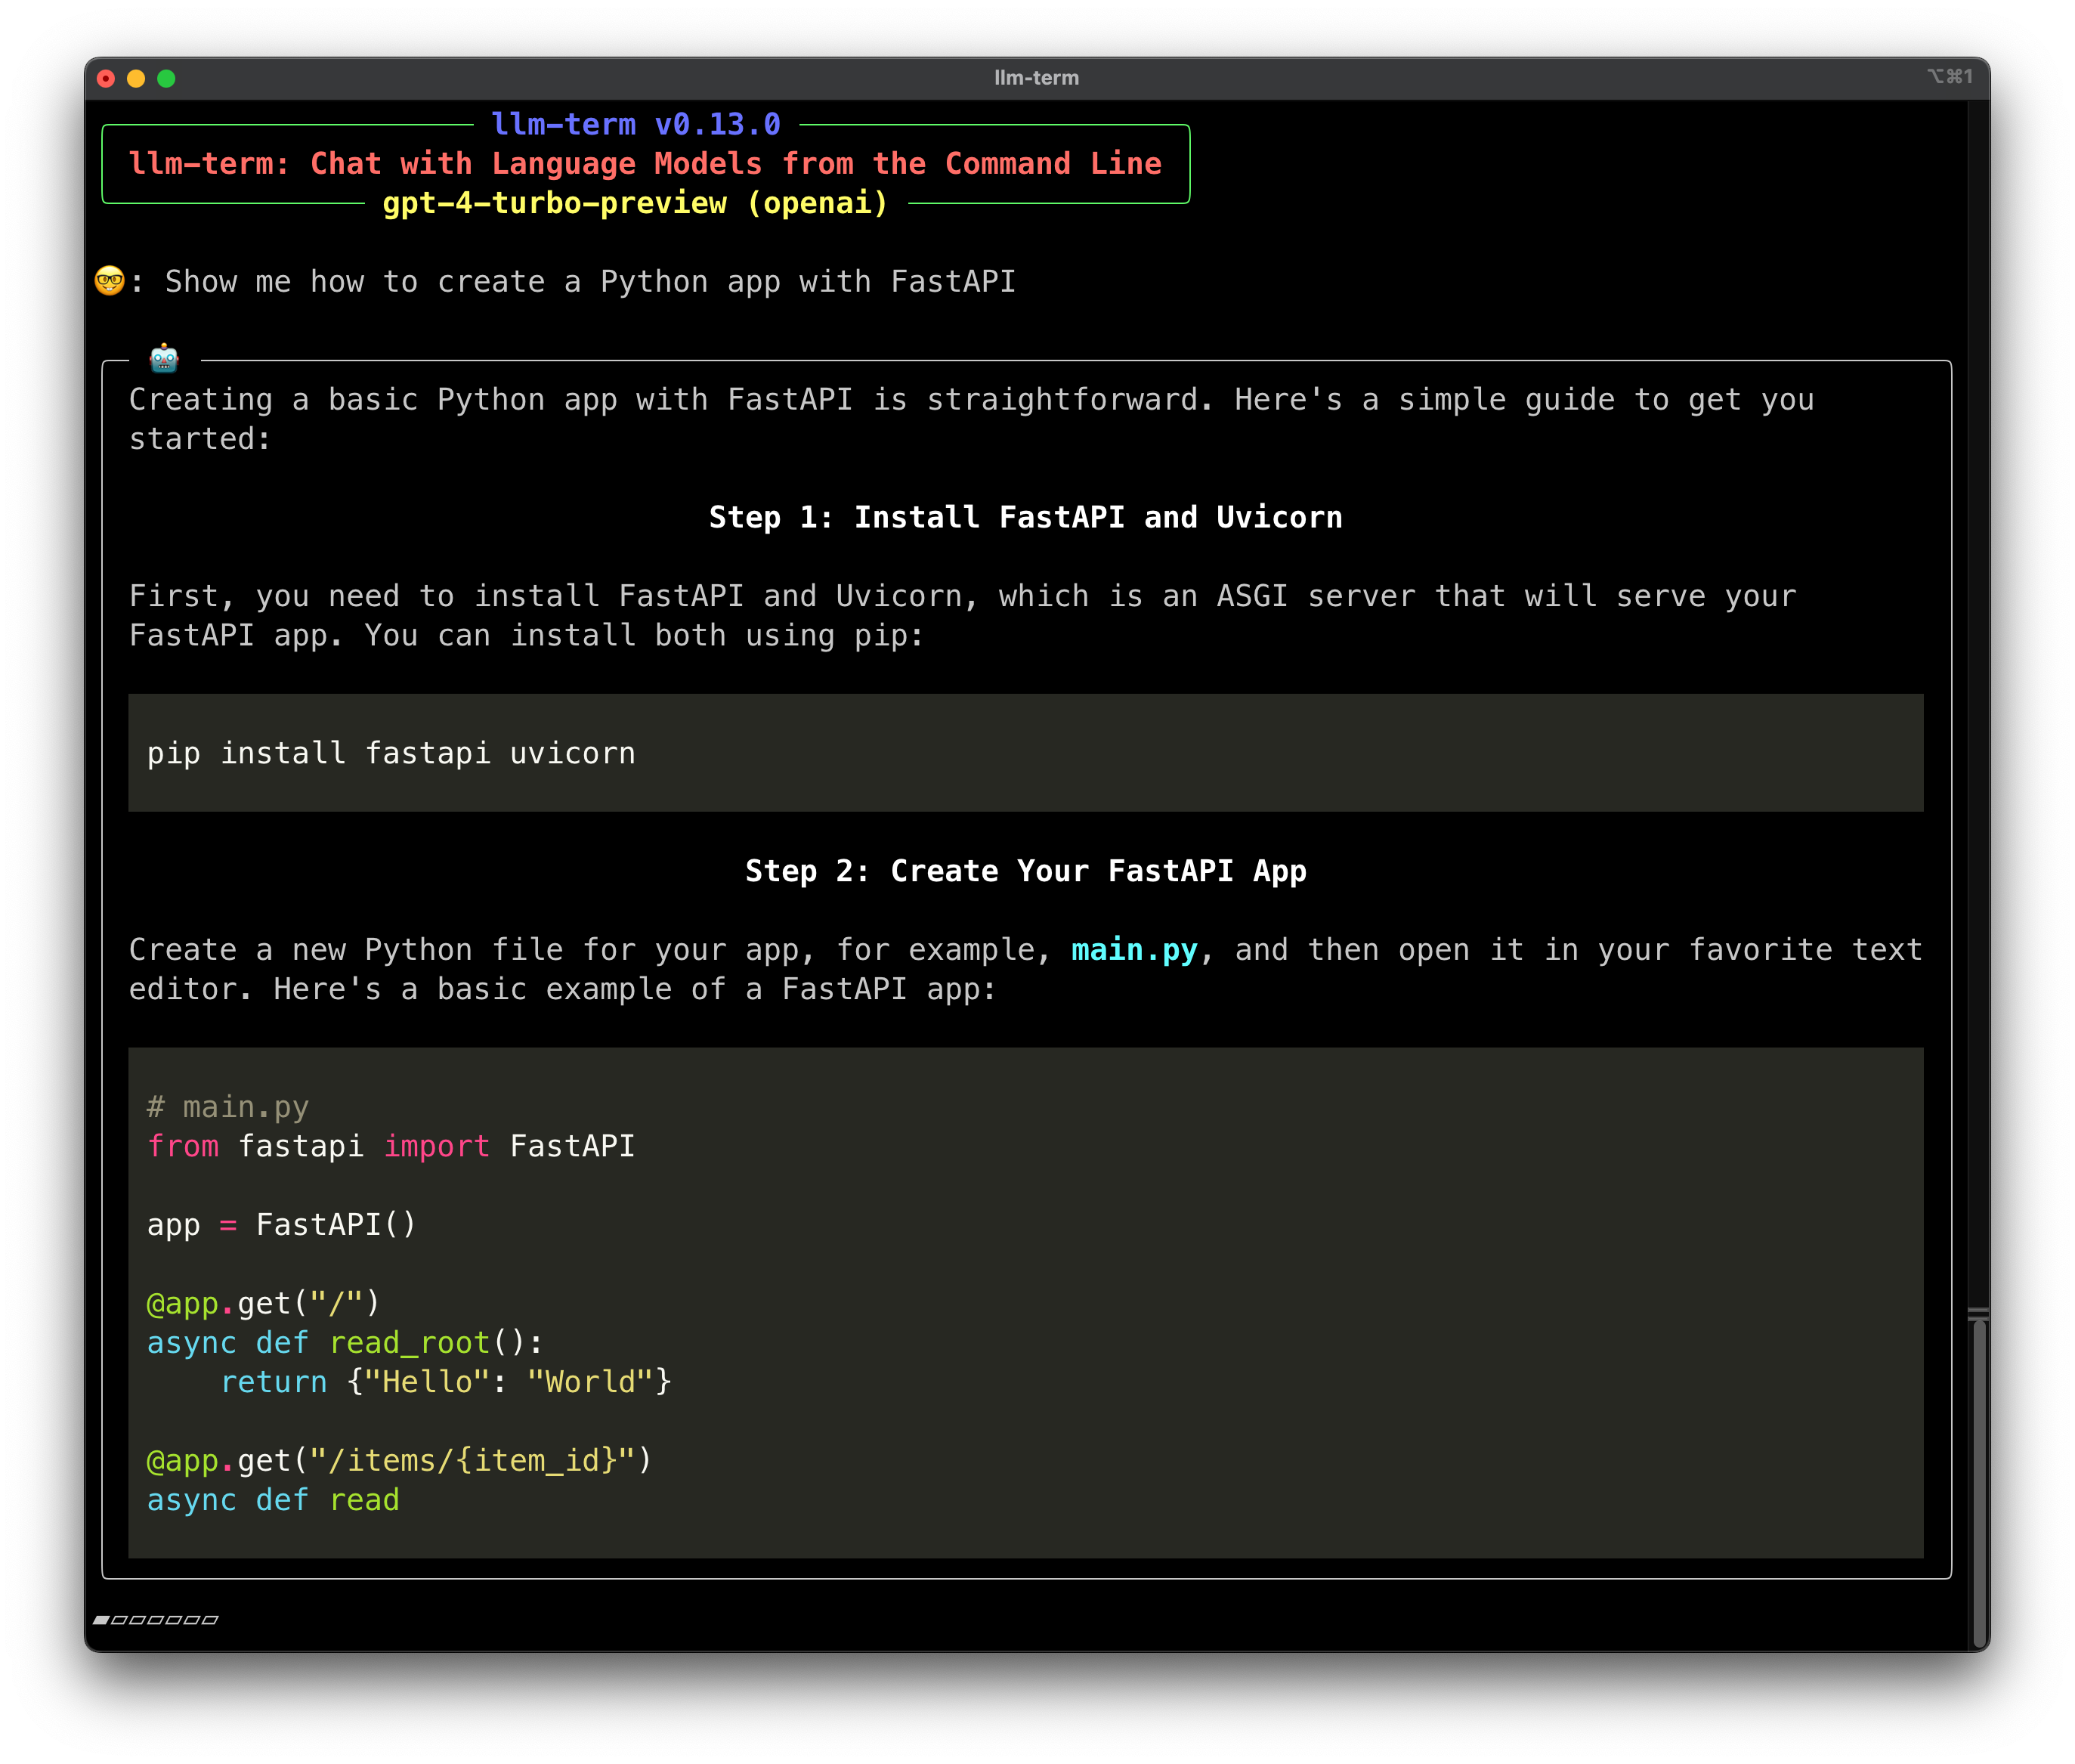Click the app = FastAPI() code line
Image resolution: width=2075 pixels, height=1764 pixels.
(281, 1225)
